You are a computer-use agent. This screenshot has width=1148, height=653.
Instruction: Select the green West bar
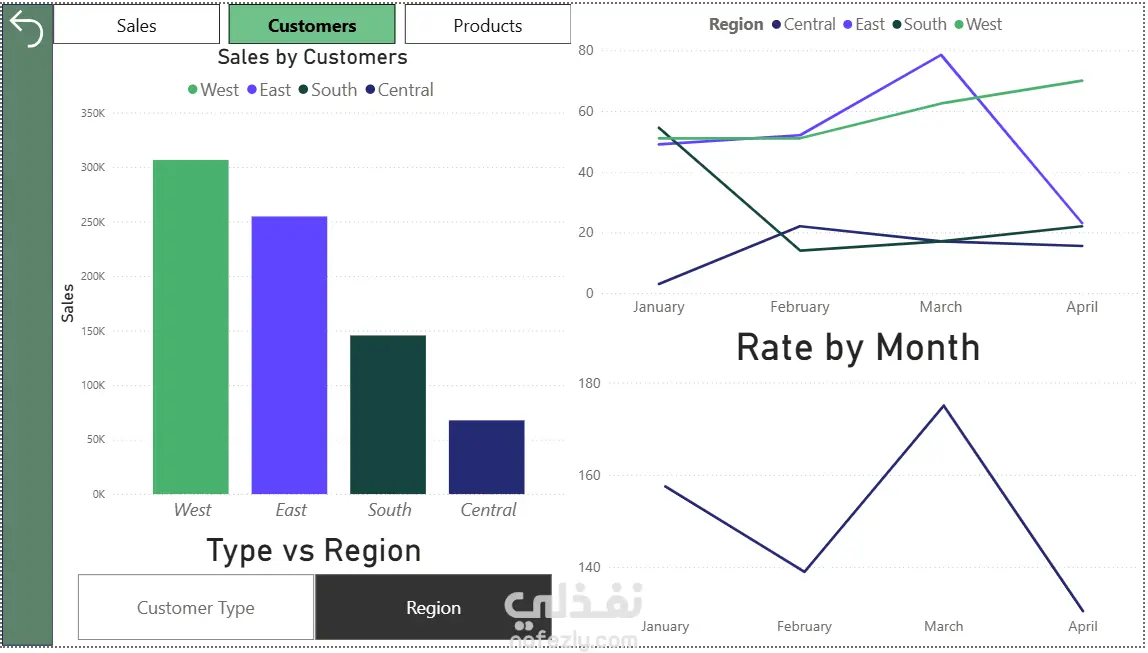(x=190, y=326)
